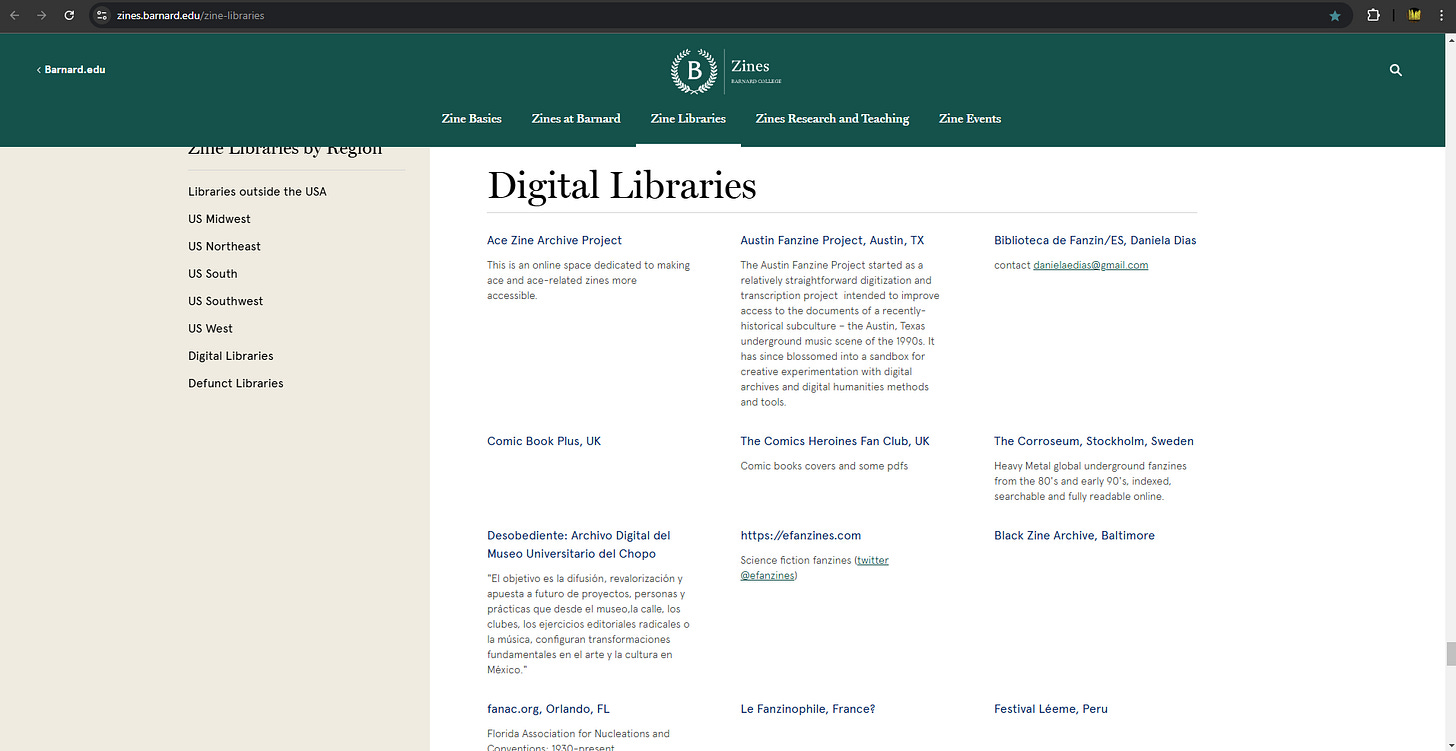
Task: Click the bookmark star icon
Action: [1335, 16]
